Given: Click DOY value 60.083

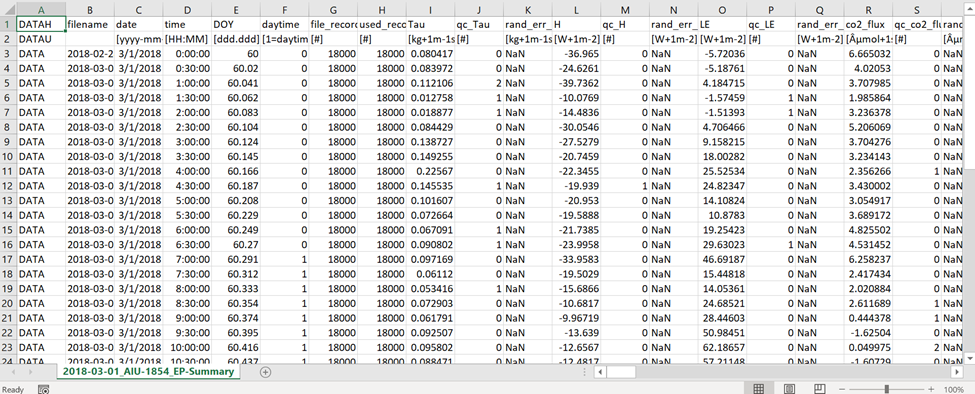Looking at the screenshot, I should click(236, 112).
